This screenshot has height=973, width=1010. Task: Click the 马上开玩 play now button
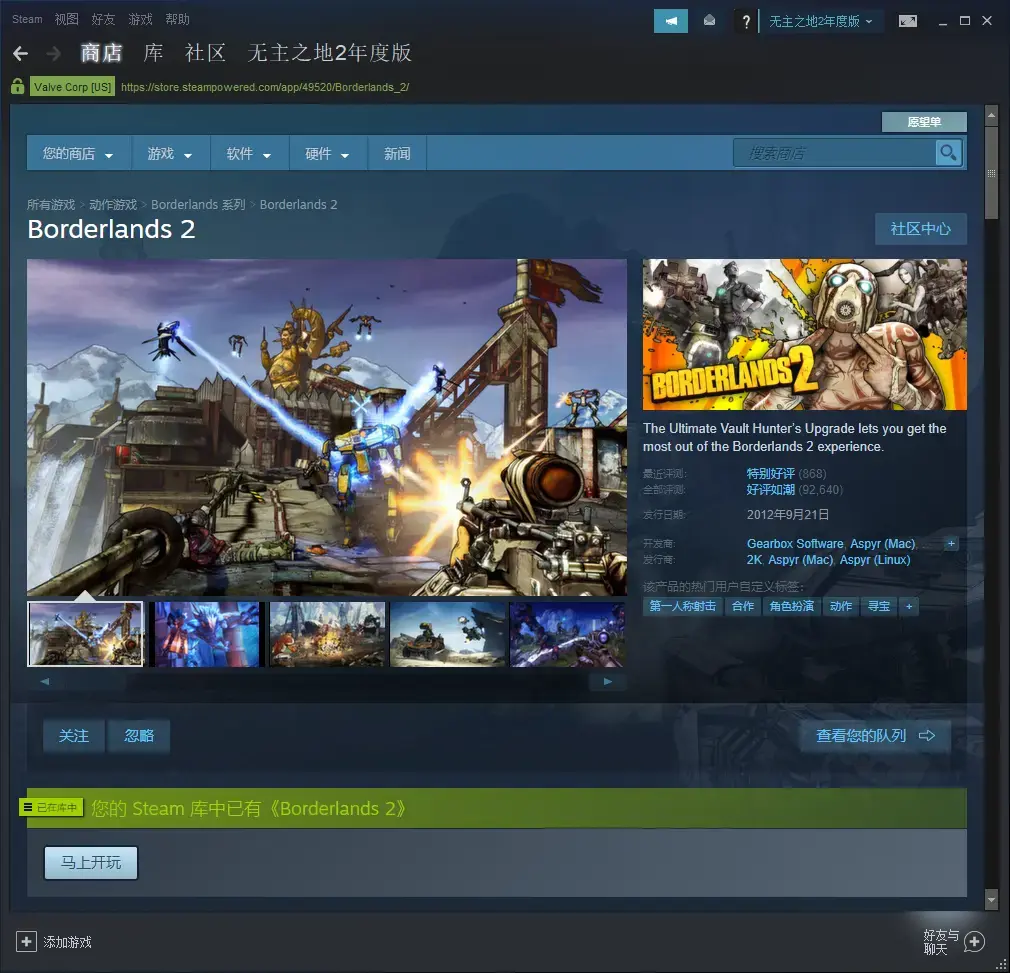coord(91,862)
